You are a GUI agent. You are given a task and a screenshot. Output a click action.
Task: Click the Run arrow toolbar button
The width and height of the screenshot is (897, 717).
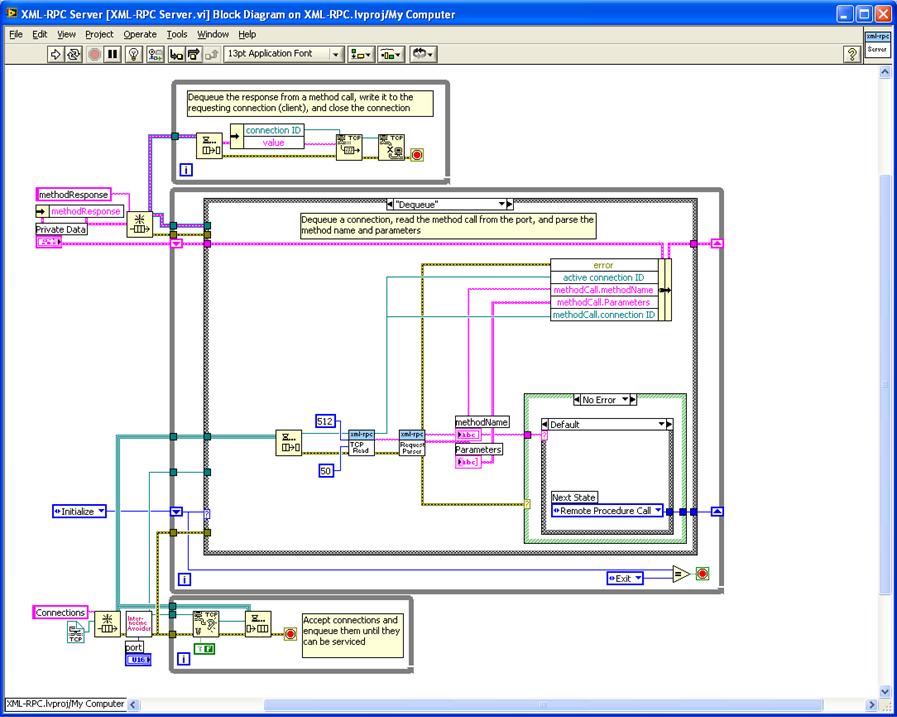[55, 54]
